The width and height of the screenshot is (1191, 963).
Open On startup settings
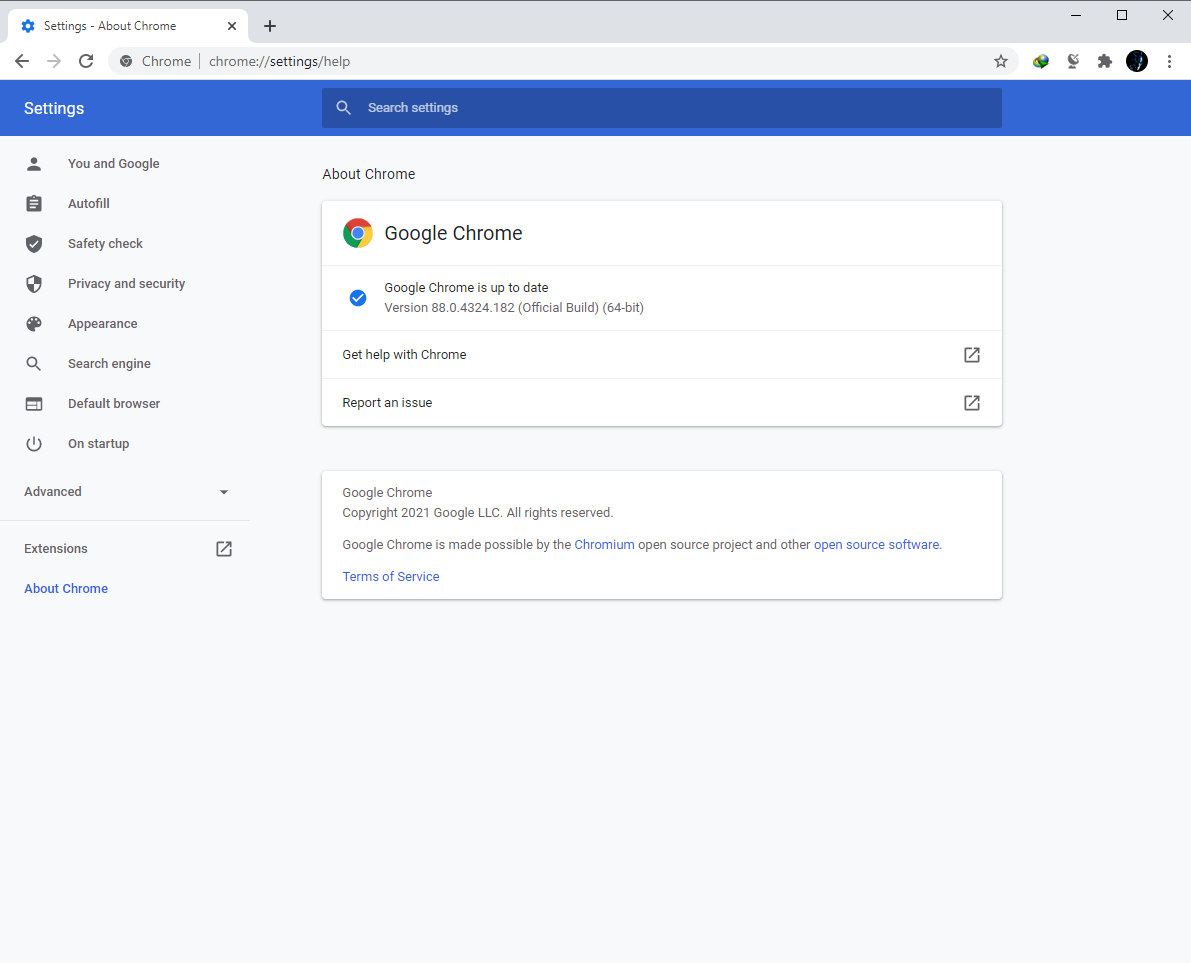(98, 444)
